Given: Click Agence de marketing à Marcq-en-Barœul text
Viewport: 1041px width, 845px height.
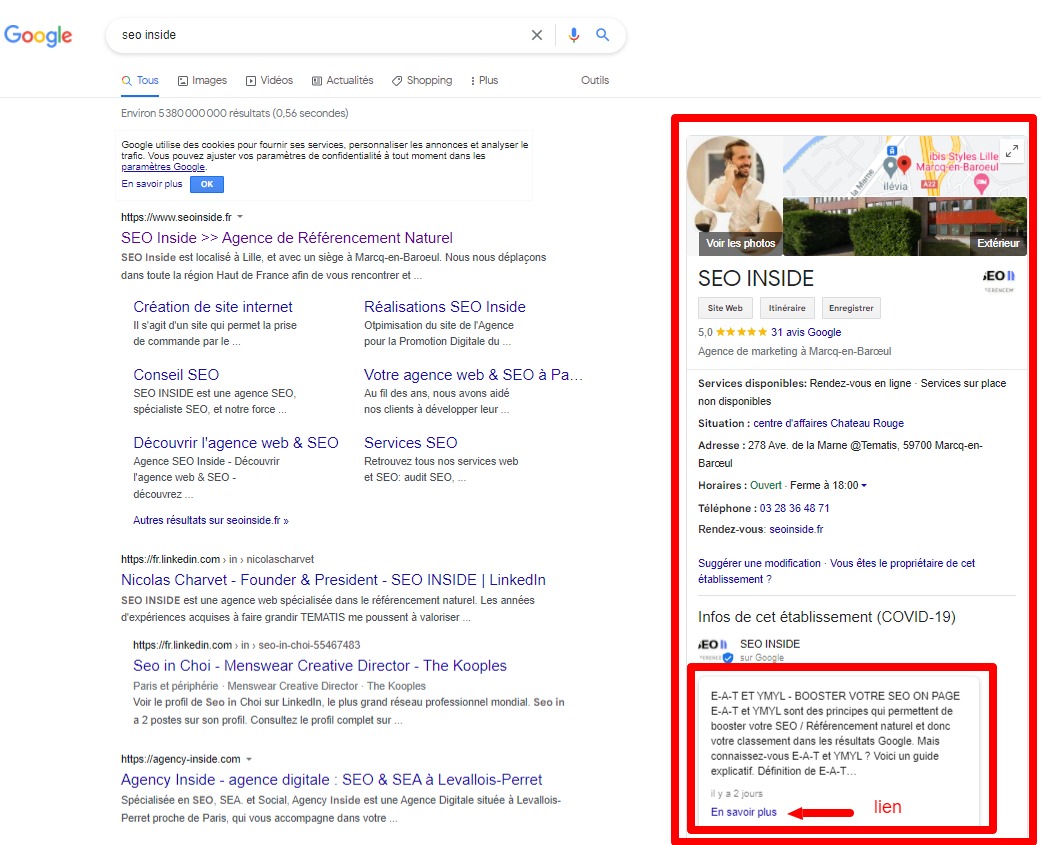Looking at the screenshot, I should tap(794, 352).
